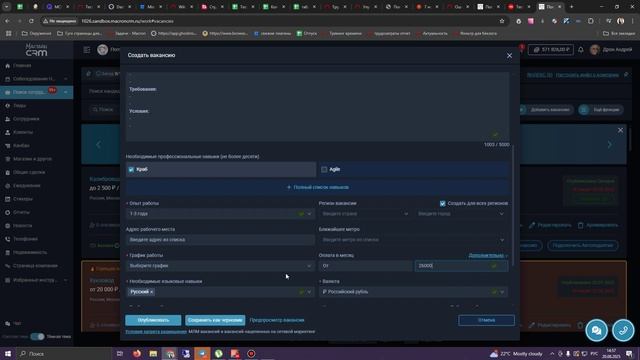Focus salary field containing 25000
The image size is (640, 360).
[461, 266]
